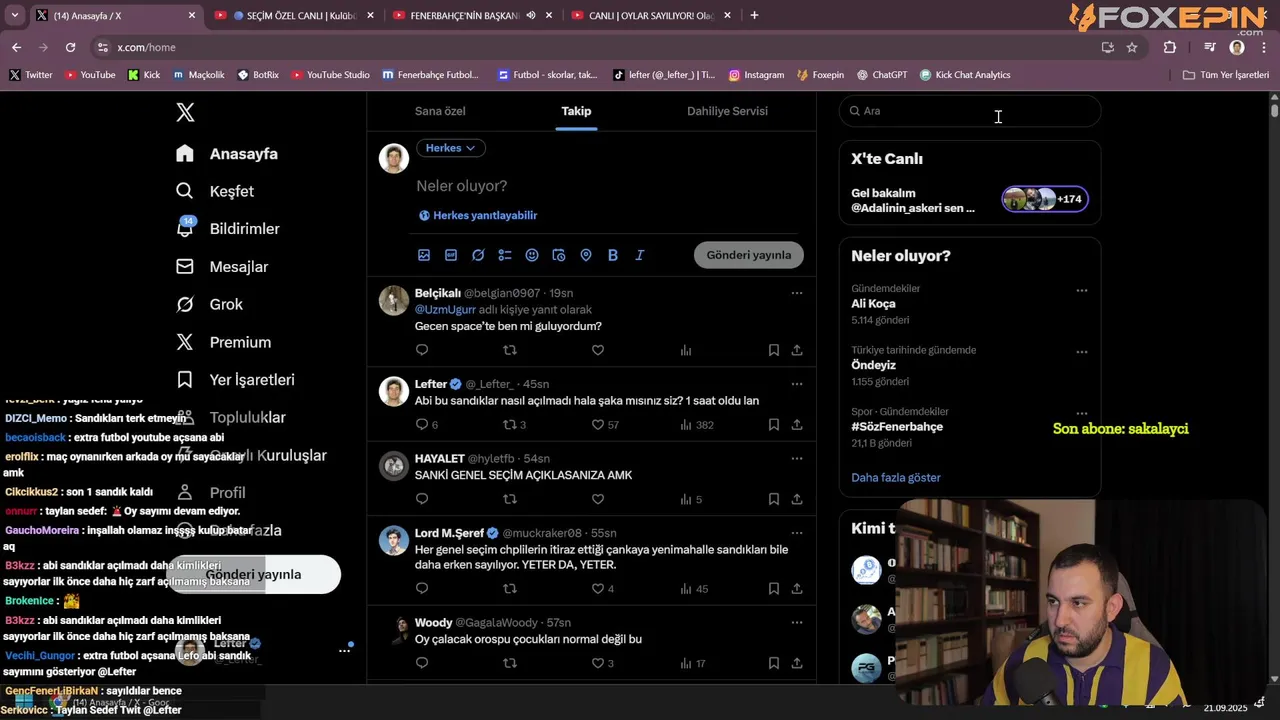Click the X logo in sidebar
The image size is (1280, 720).
(185, 112)
